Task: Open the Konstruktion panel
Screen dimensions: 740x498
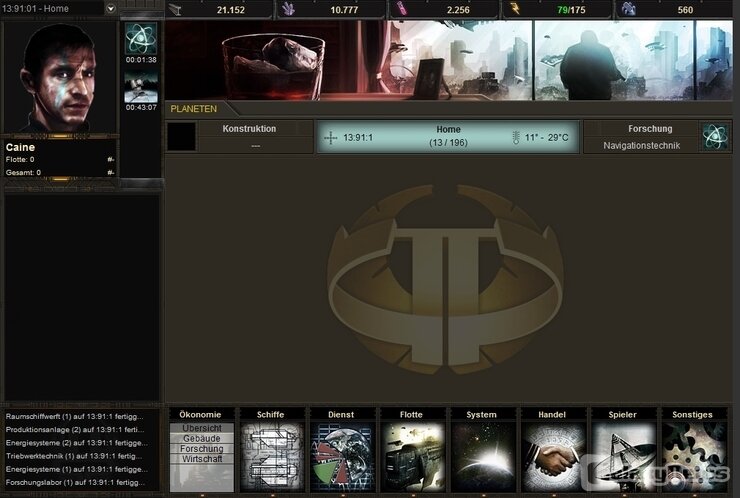Action: [x=255, y=136]
